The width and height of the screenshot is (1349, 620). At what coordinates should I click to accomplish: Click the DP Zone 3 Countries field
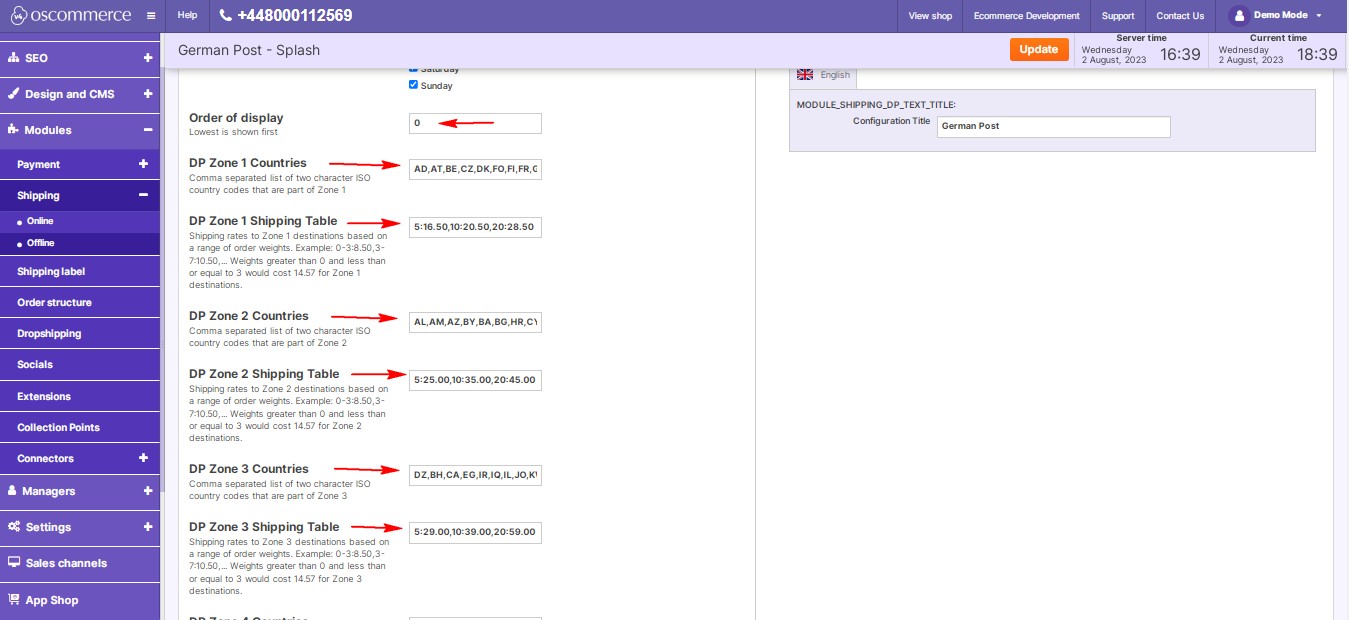[475, 475]
